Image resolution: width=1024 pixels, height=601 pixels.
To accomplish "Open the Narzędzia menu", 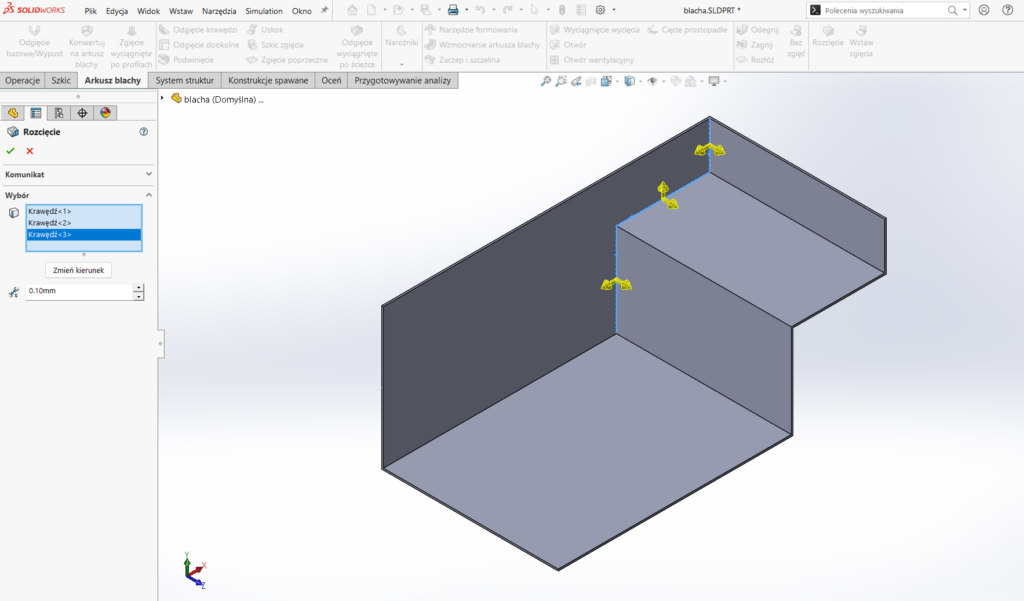I will click(x=219, y=11).
